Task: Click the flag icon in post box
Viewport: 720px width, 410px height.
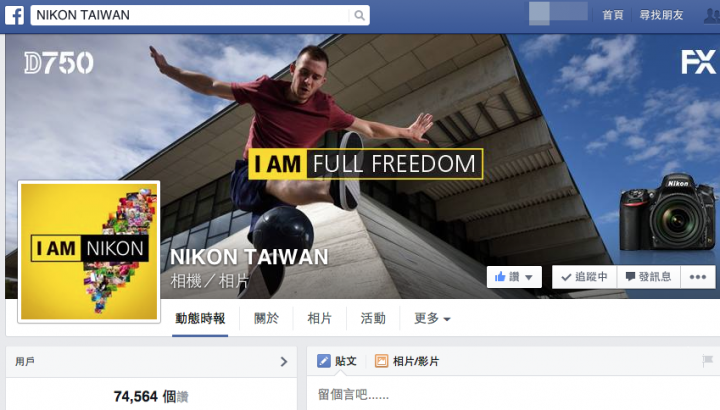Action: (708, 360)
